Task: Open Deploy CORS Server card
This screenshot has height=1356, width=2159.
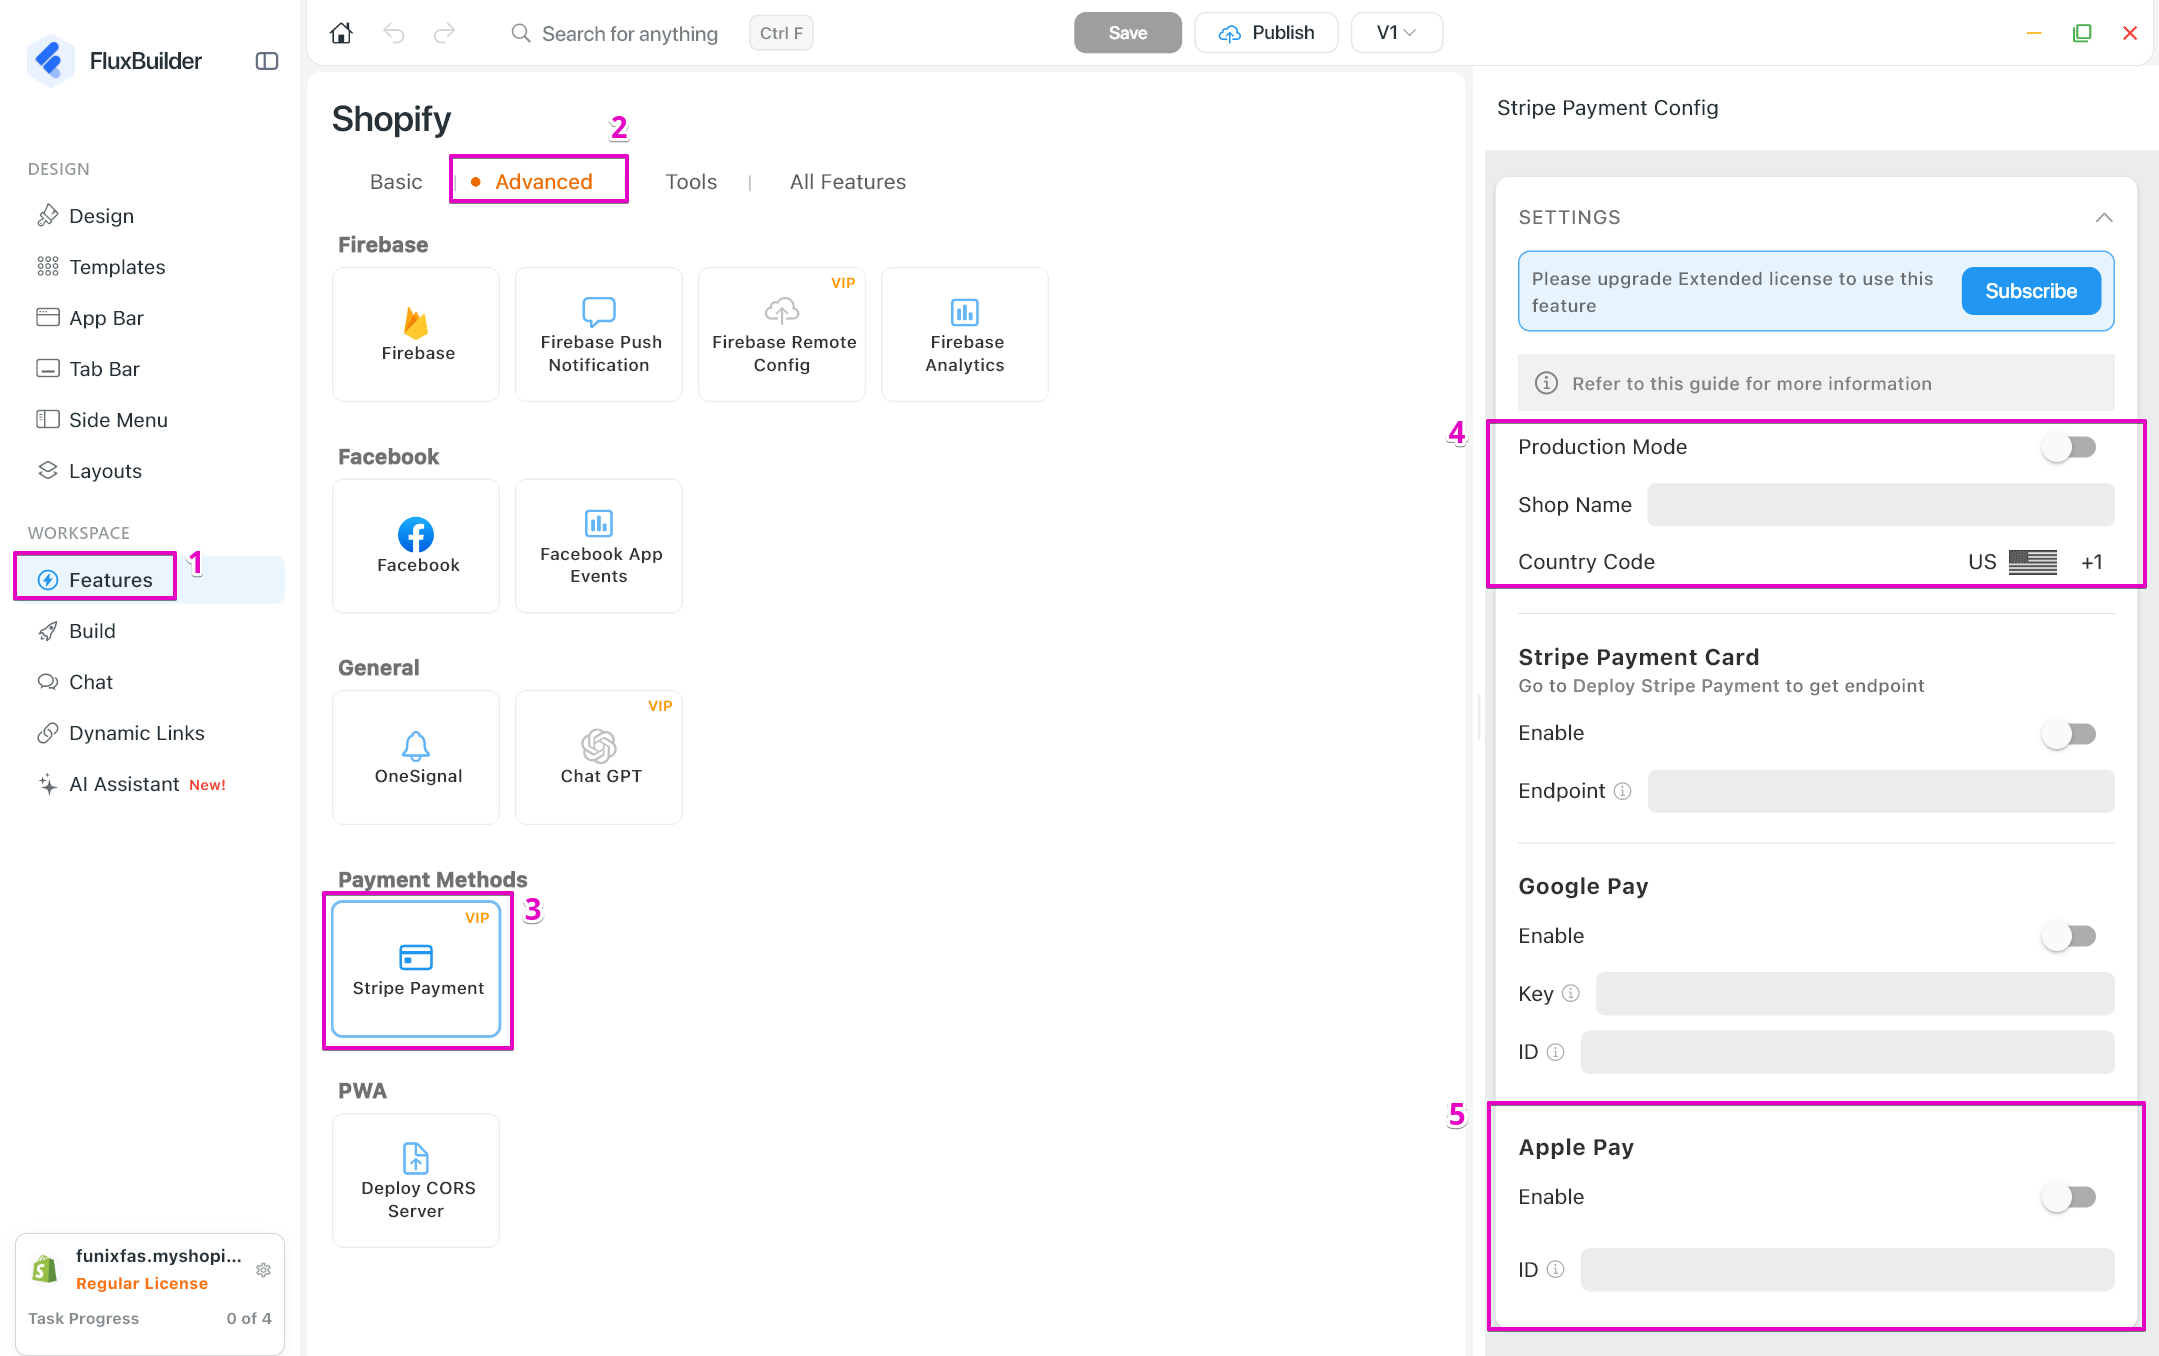Action: pyautogui.click(x=416, y=1180)
